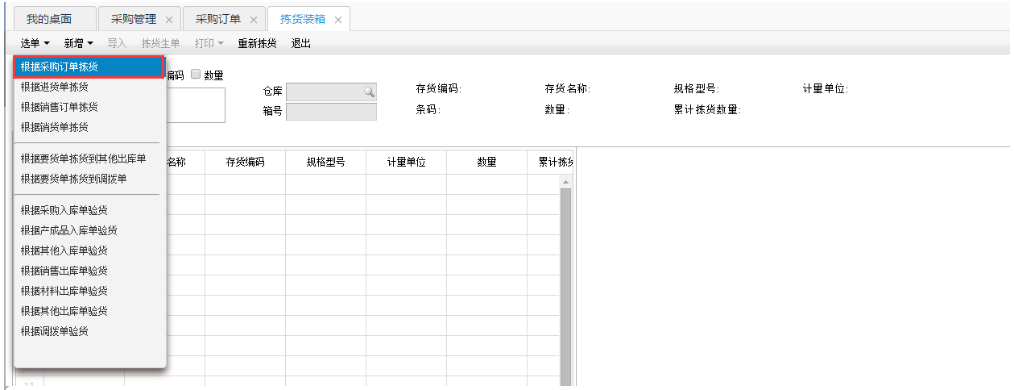Click the 重新拣货 toolbar button
Viewport: 1014px width, 390px height.
pyautogui.click(x=257, y=43)
